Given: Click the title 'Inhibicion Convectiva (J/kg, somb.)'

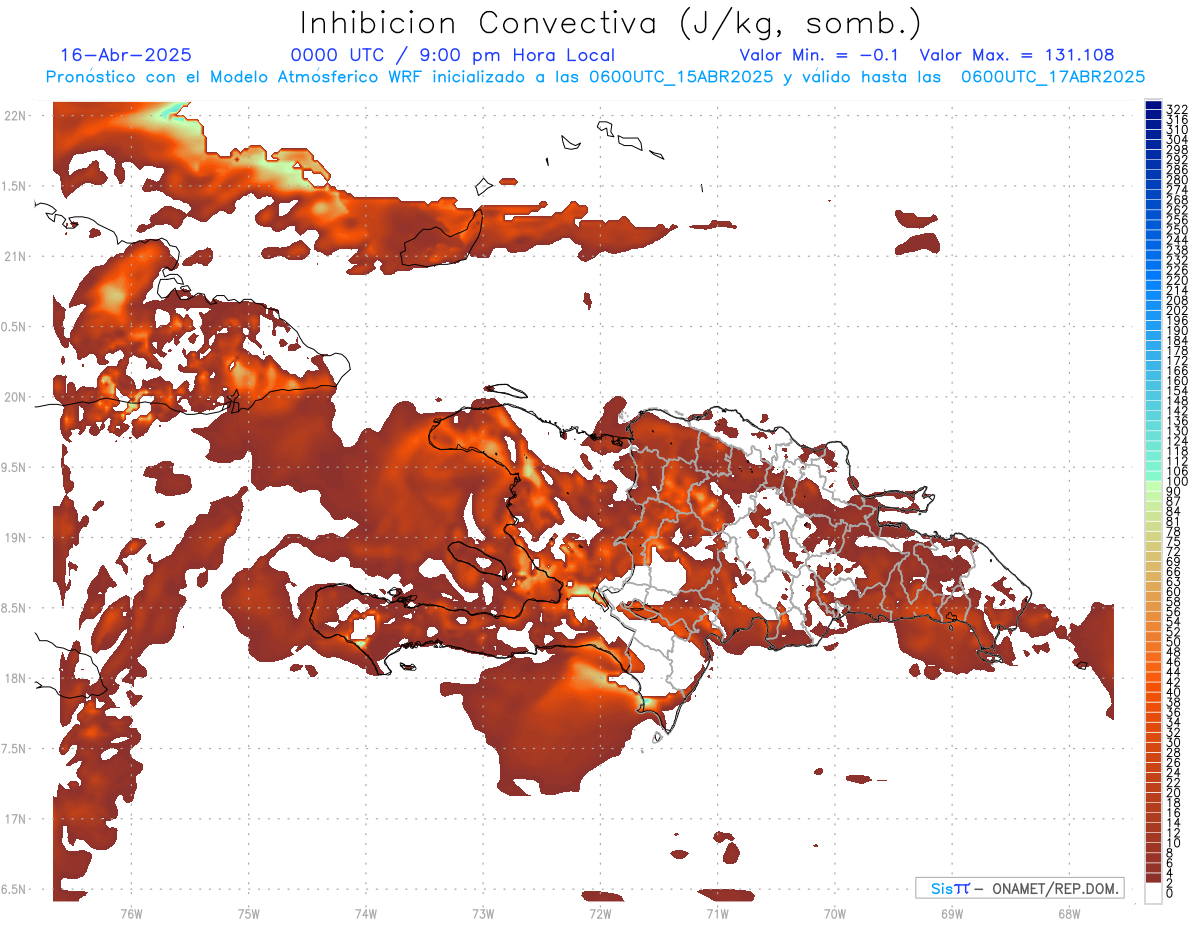Looking at the screenshot, I should 611,24.
